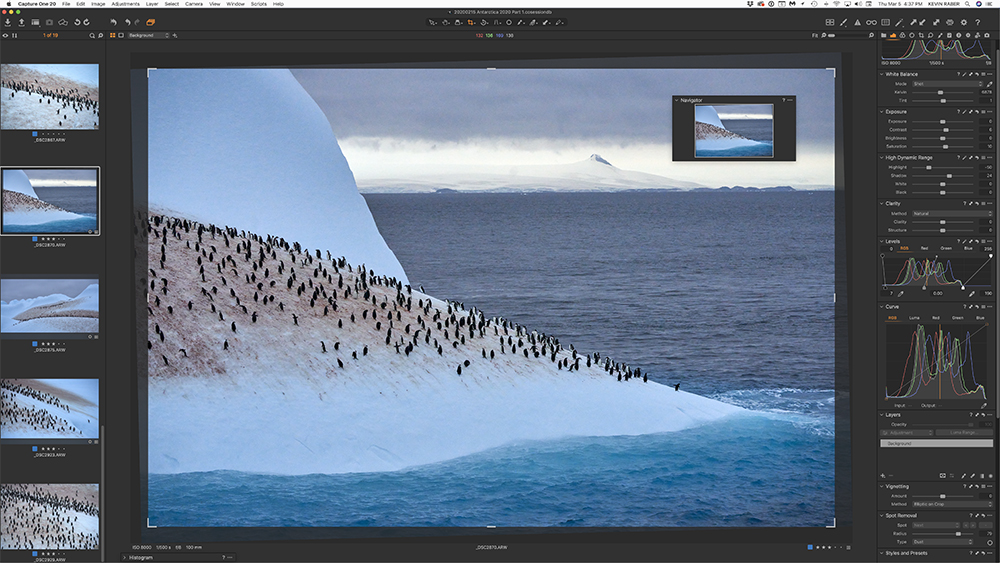Switch to grid multi-view toggle

pos(830,21)
